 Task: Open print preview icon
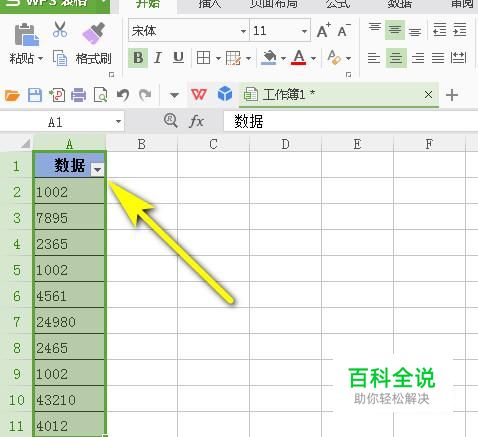coord(100,95)
